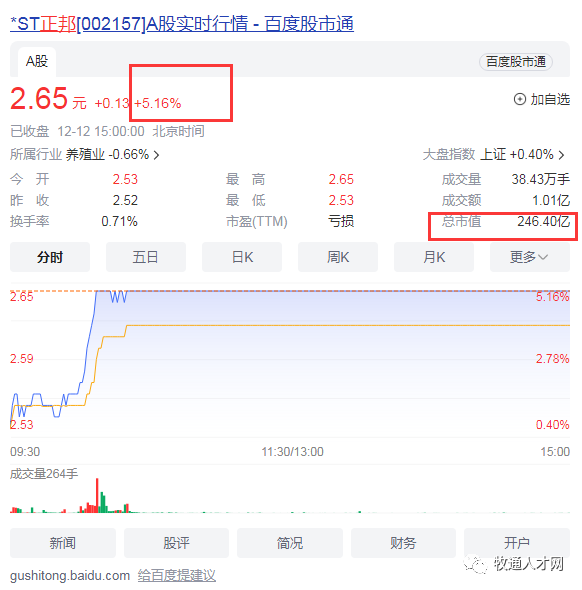Image resolution: width=582 pixels, height=590 pixels.
Task: Switch to the 五日 chart tab
Action: coord(146,257)
